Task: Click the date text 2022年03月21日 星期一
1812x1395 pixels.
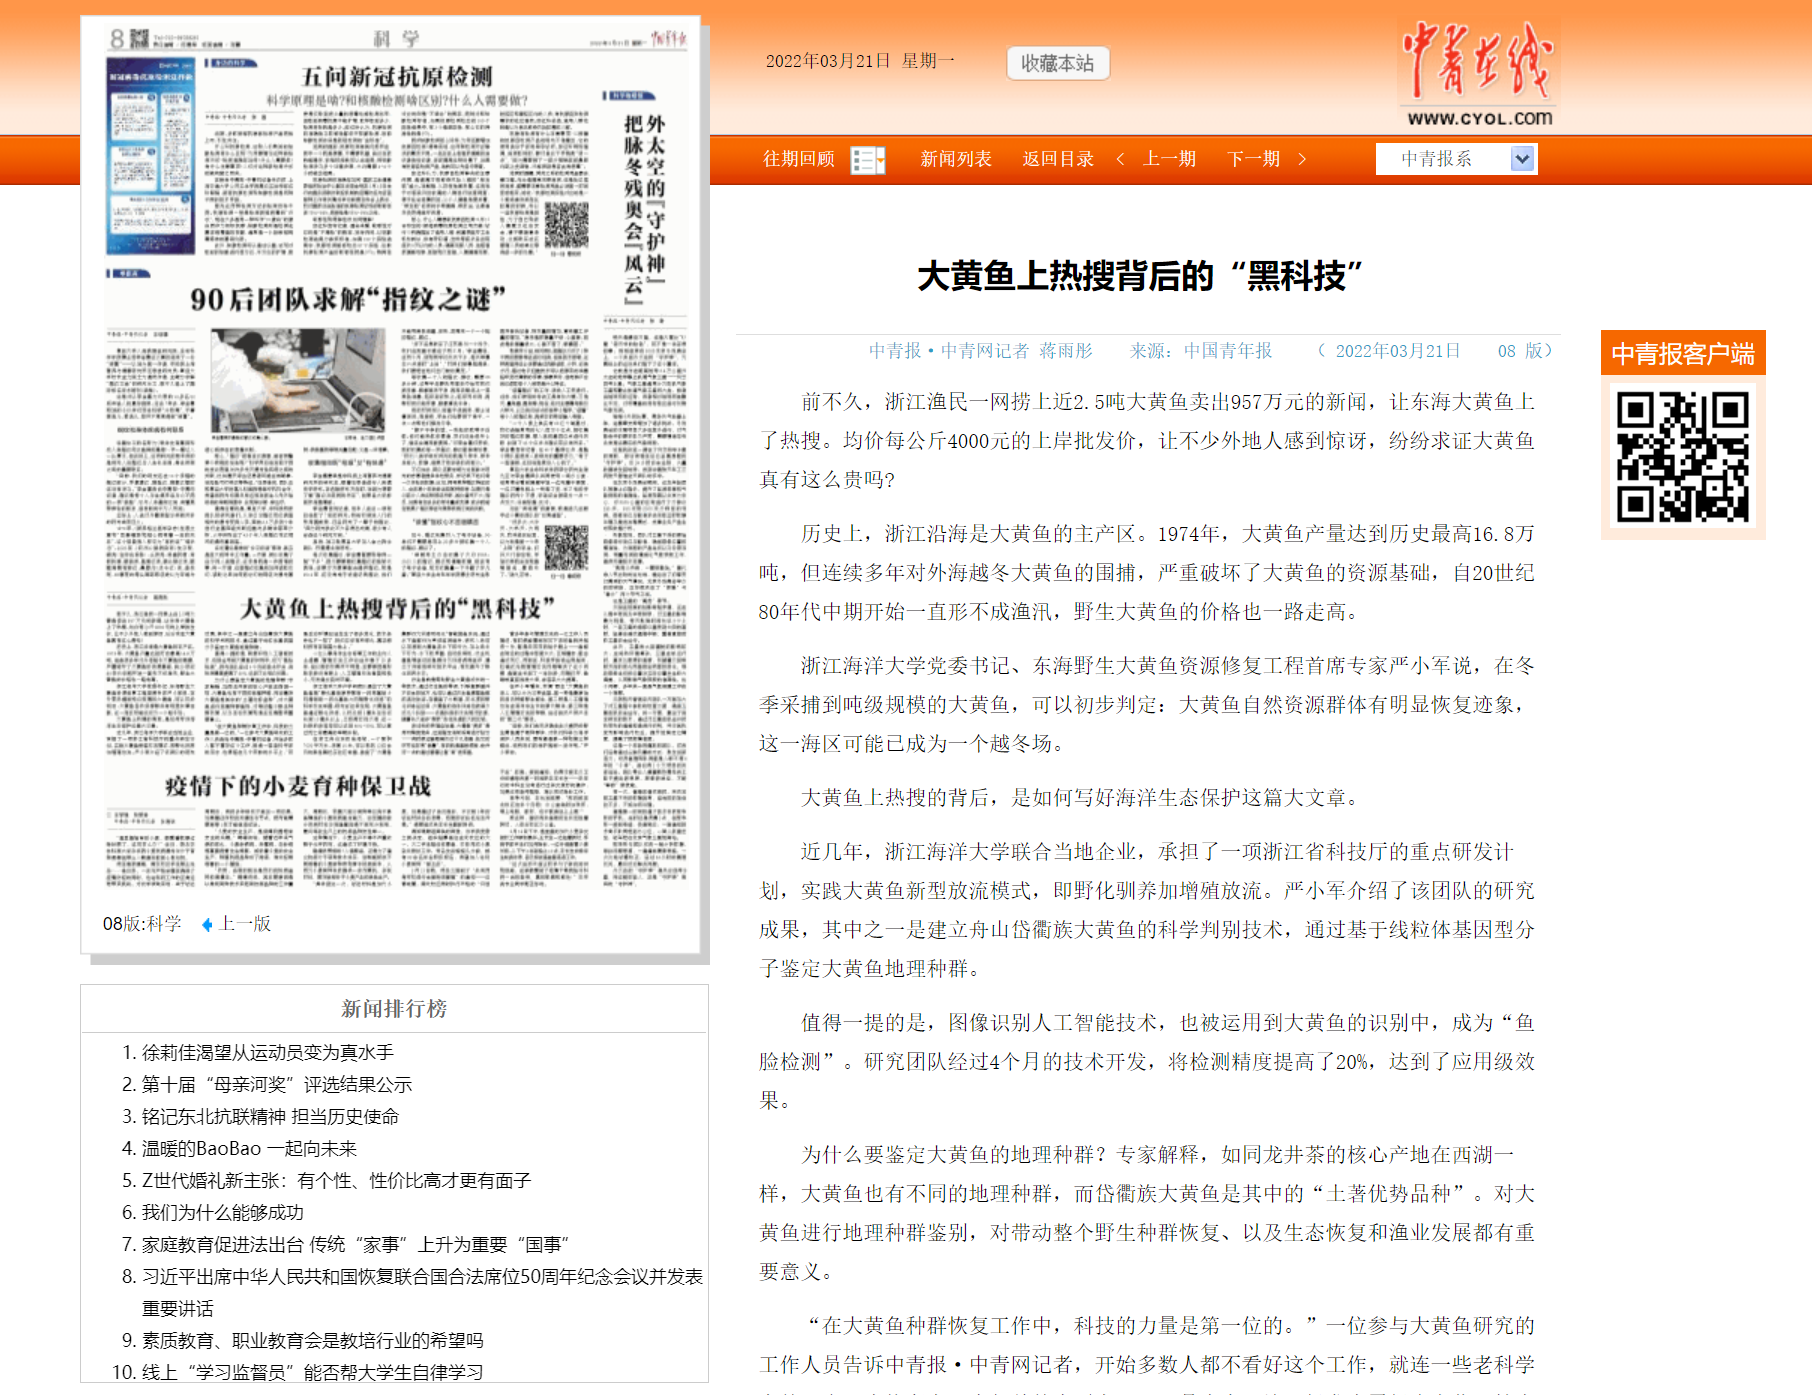Action: click(860, 61)
